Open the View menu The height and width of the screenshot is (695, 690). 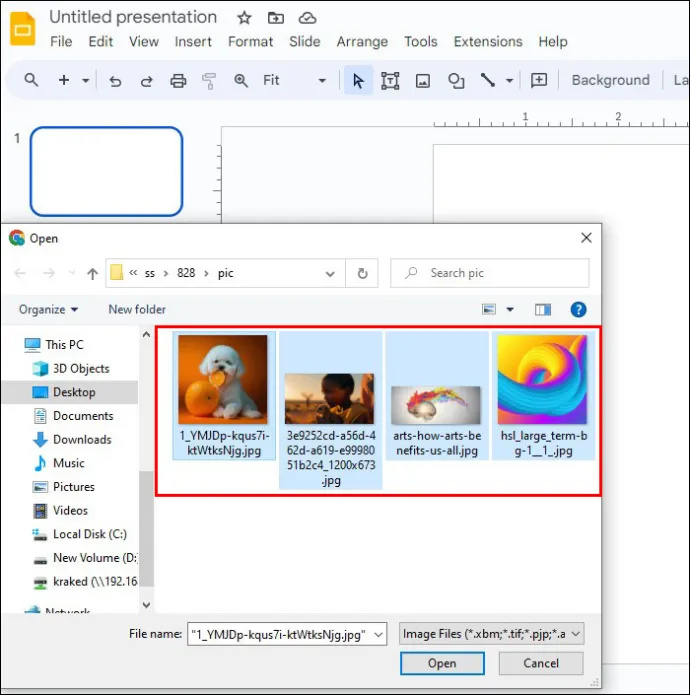click(144, 42)
